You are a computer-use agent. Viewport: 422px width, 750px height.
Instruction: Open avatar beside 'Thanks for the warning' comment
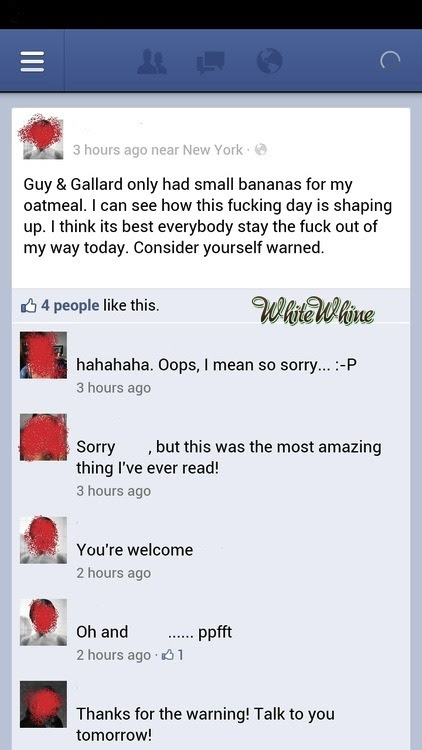pyautogui.click(x=44, y=704)
